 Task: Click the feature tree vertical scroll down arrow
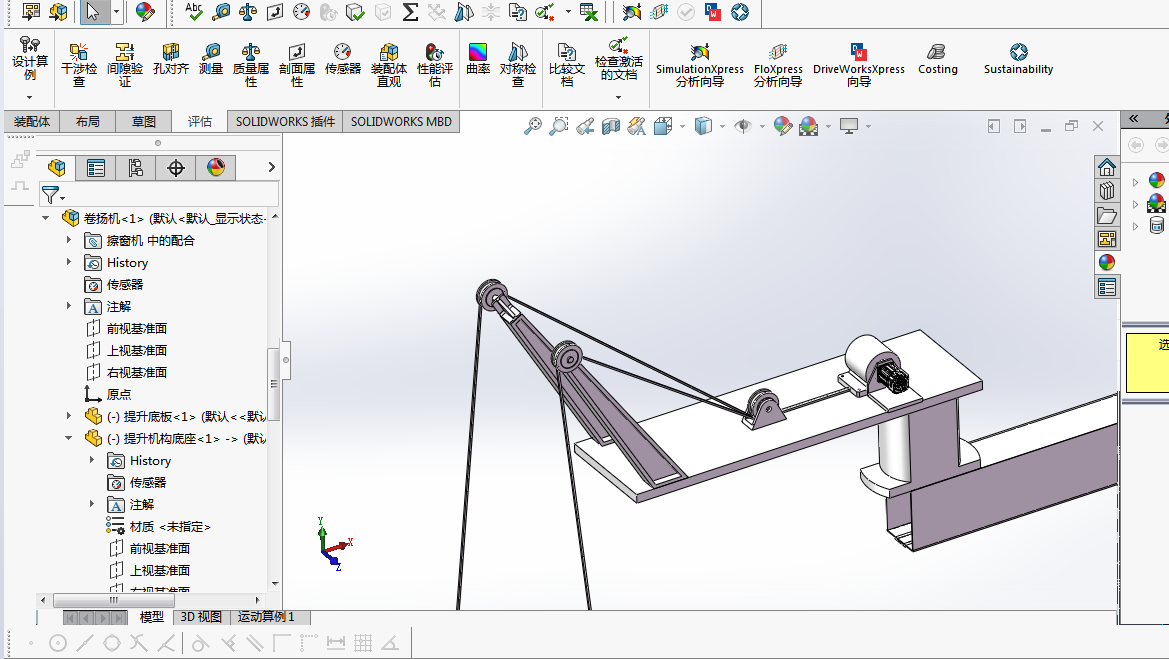tap(275, 584)
